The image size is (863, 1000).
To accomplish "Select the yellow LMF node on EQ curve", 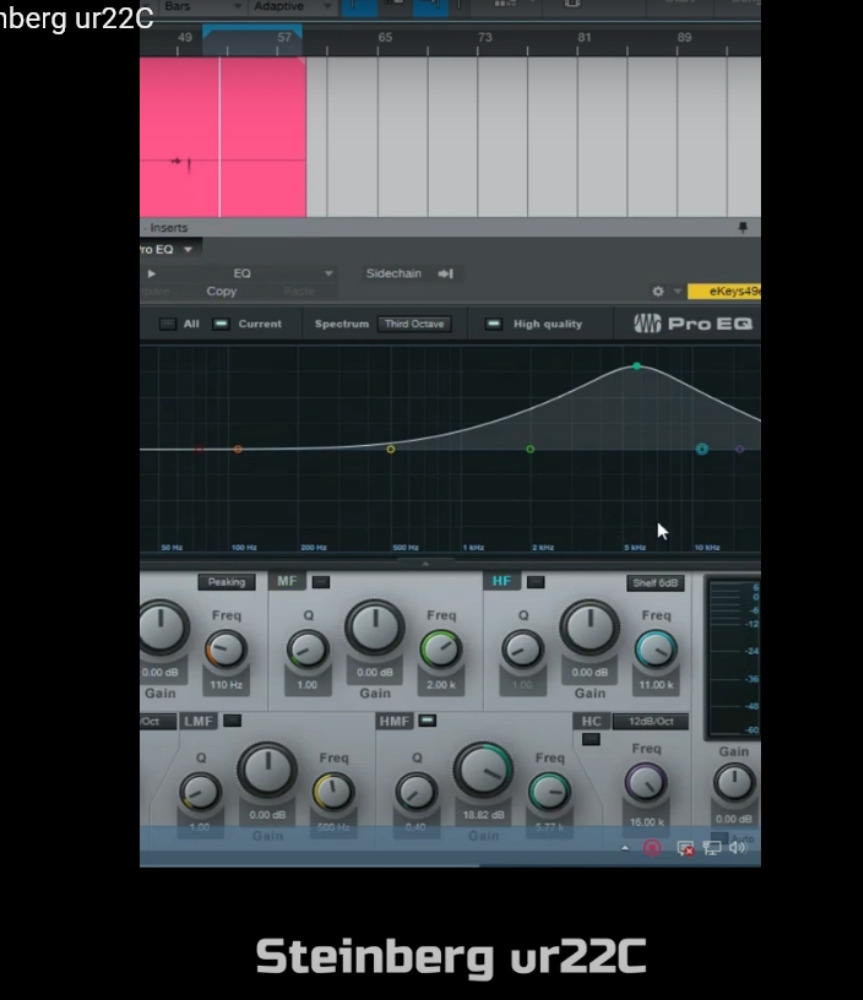I will (390, 450).
